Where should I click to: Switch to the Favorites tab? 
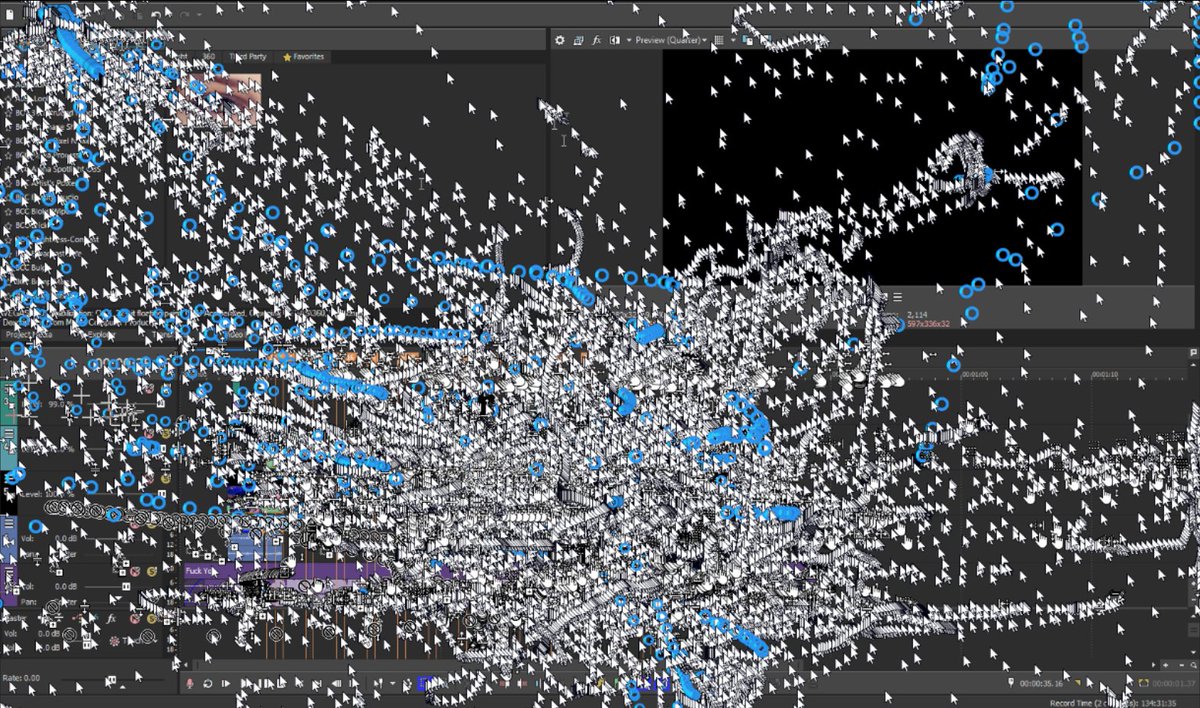coord(304,57)
